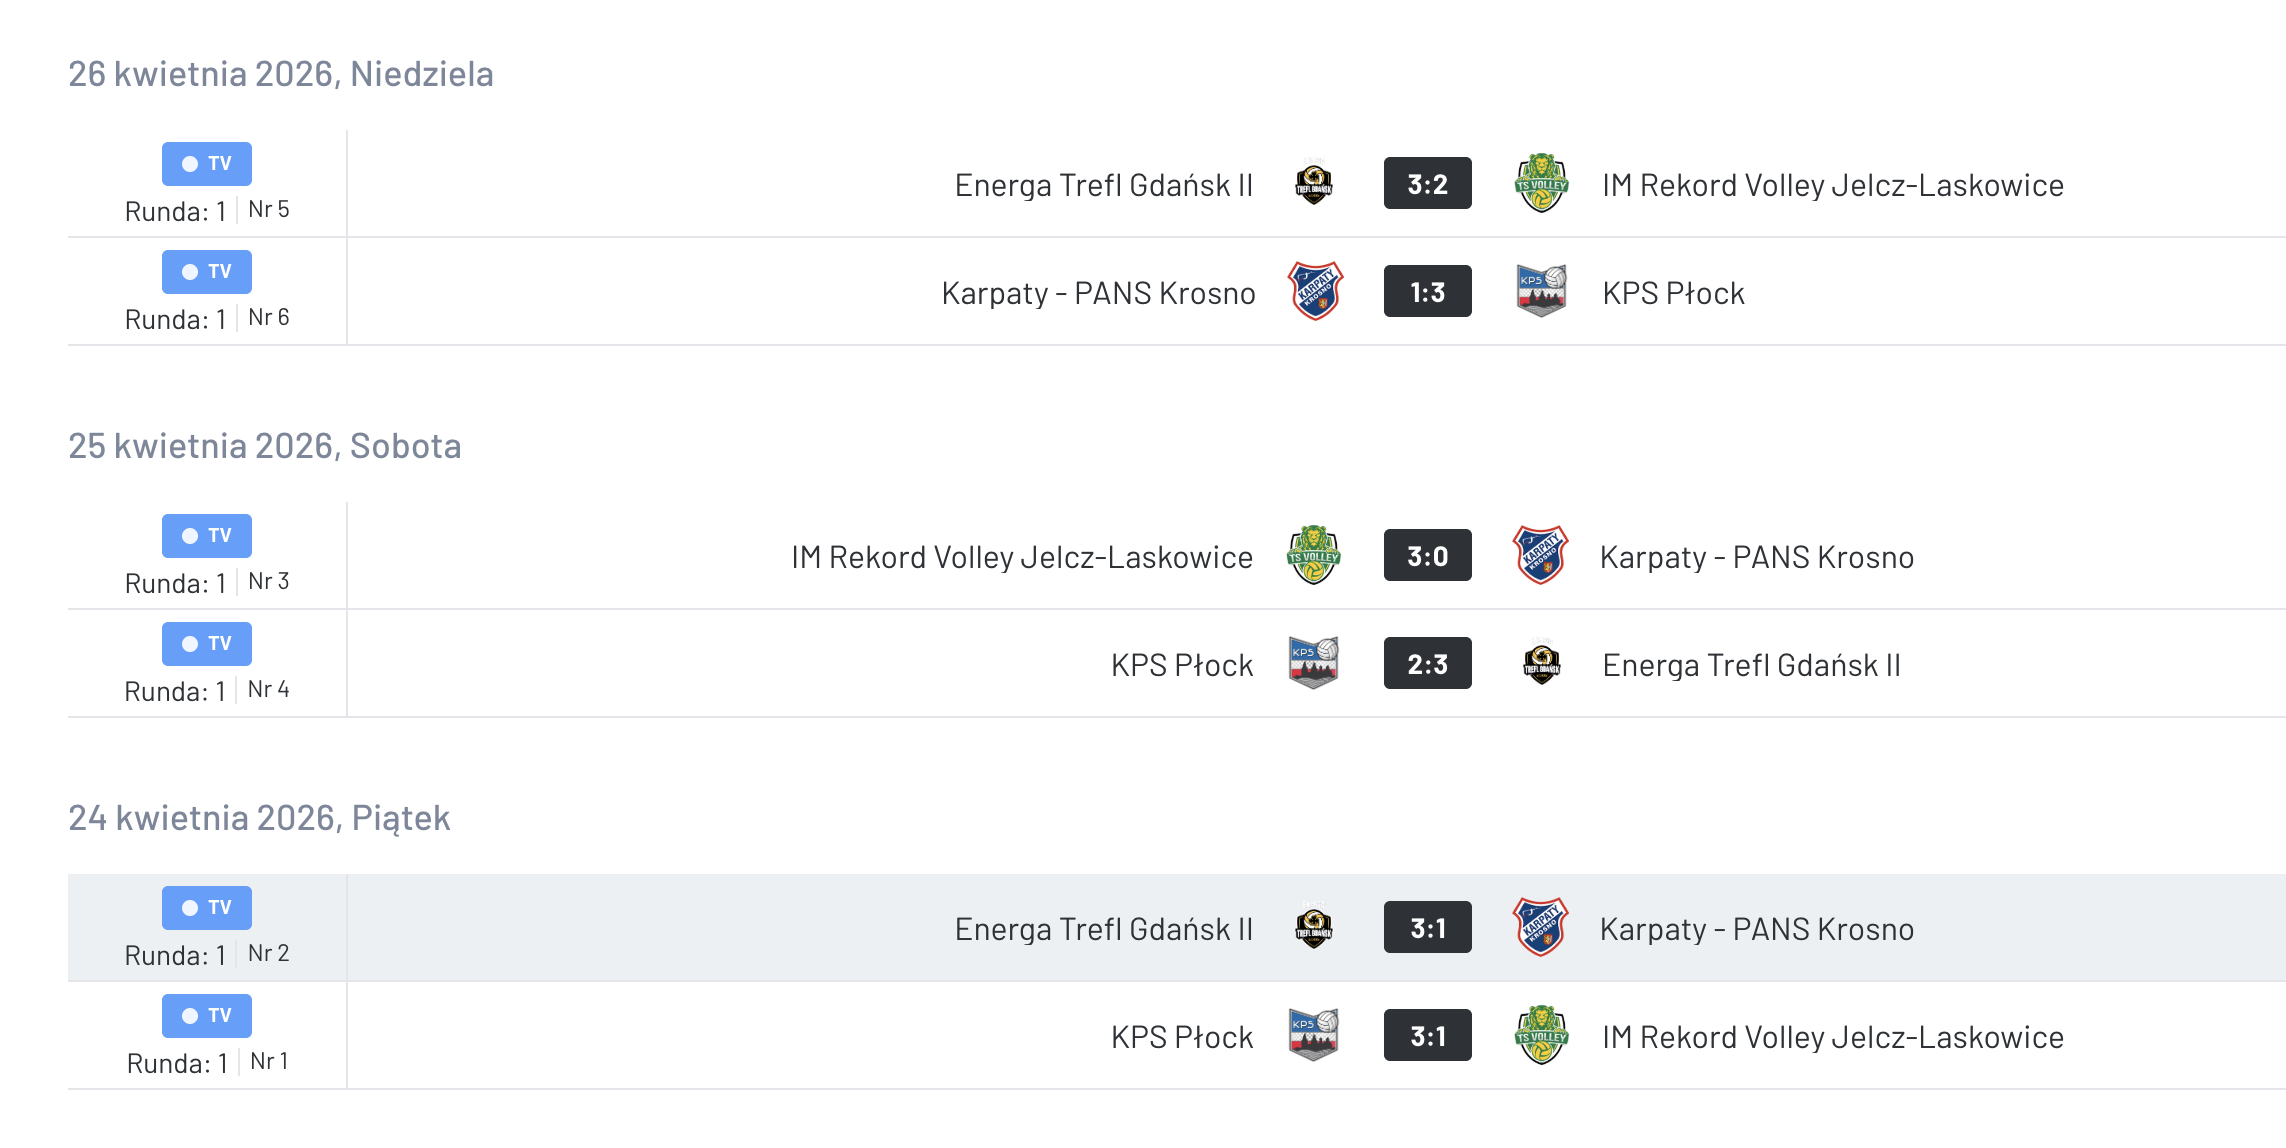Click KPS Płock logo in match Nr 1
This screenshot has width=2286, height=1148.
(1313, 1035)
